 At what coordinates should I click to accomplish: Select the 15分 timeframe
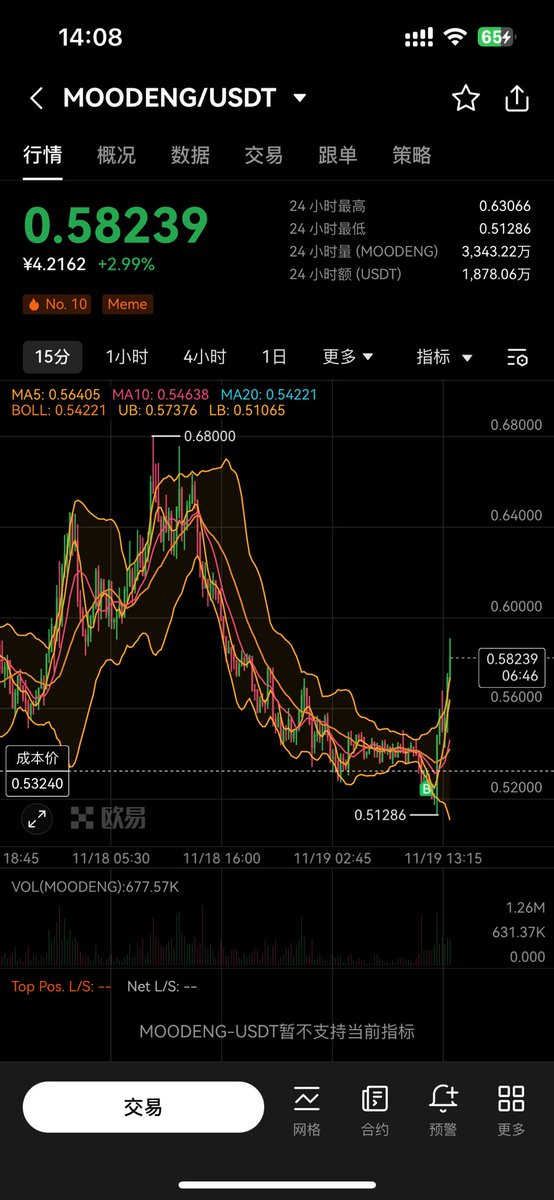(x=52, y=357)
